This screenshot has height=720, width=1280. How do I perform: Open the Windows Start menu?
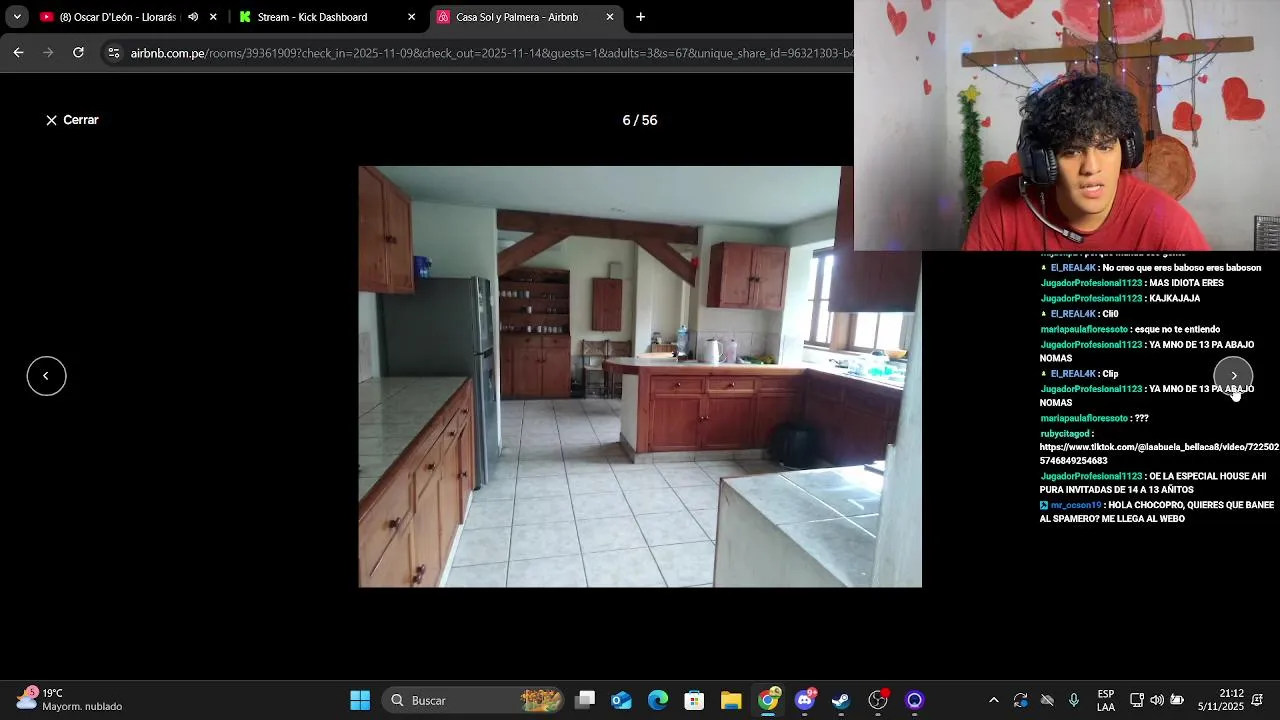(x=360, y=700)
